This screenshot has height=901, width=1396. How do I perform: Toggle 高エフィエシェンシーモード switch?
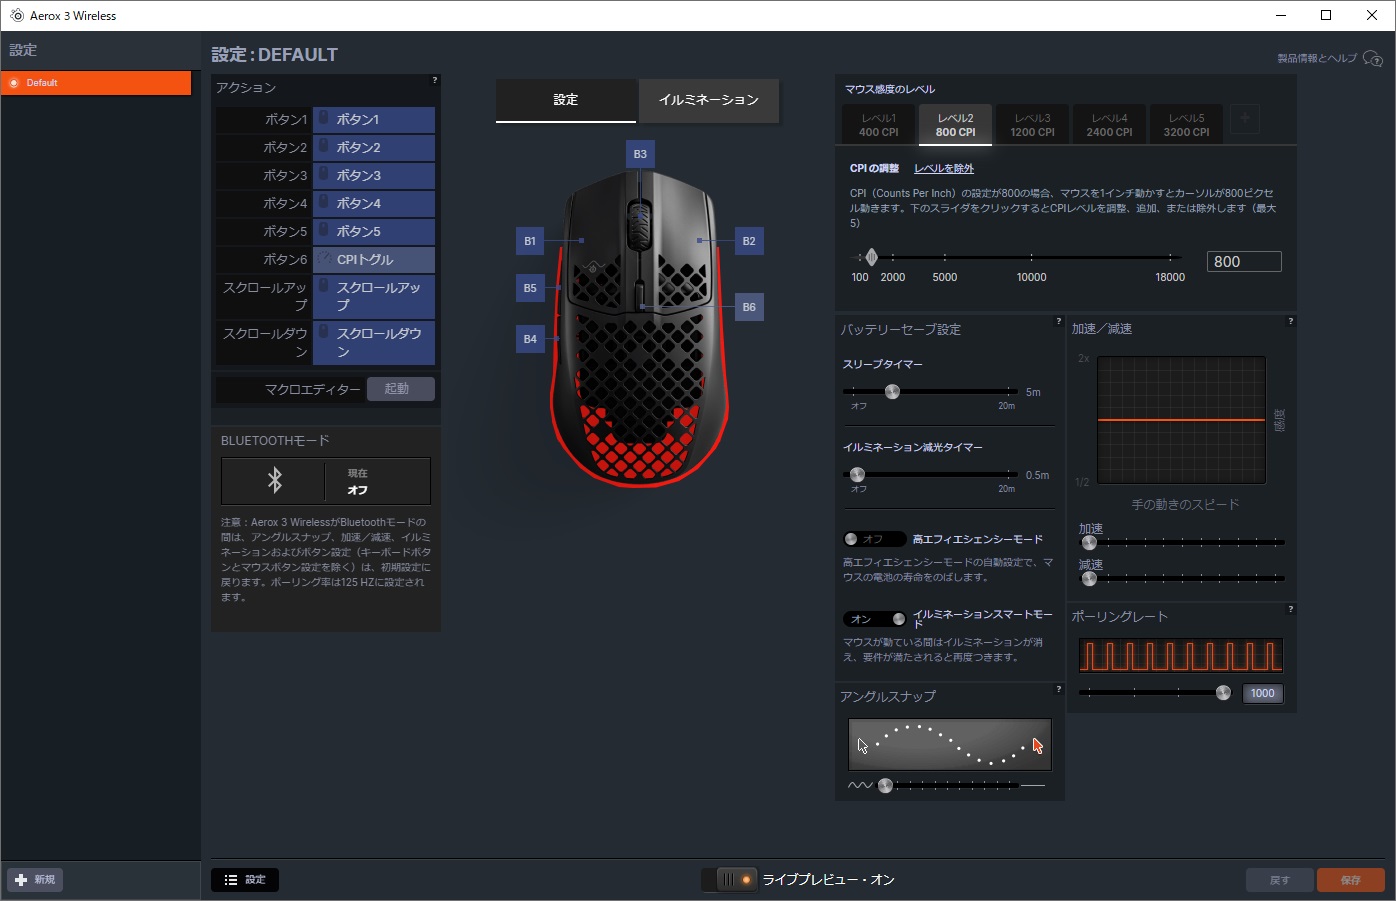pyautogui.click(x=874, y=539)
